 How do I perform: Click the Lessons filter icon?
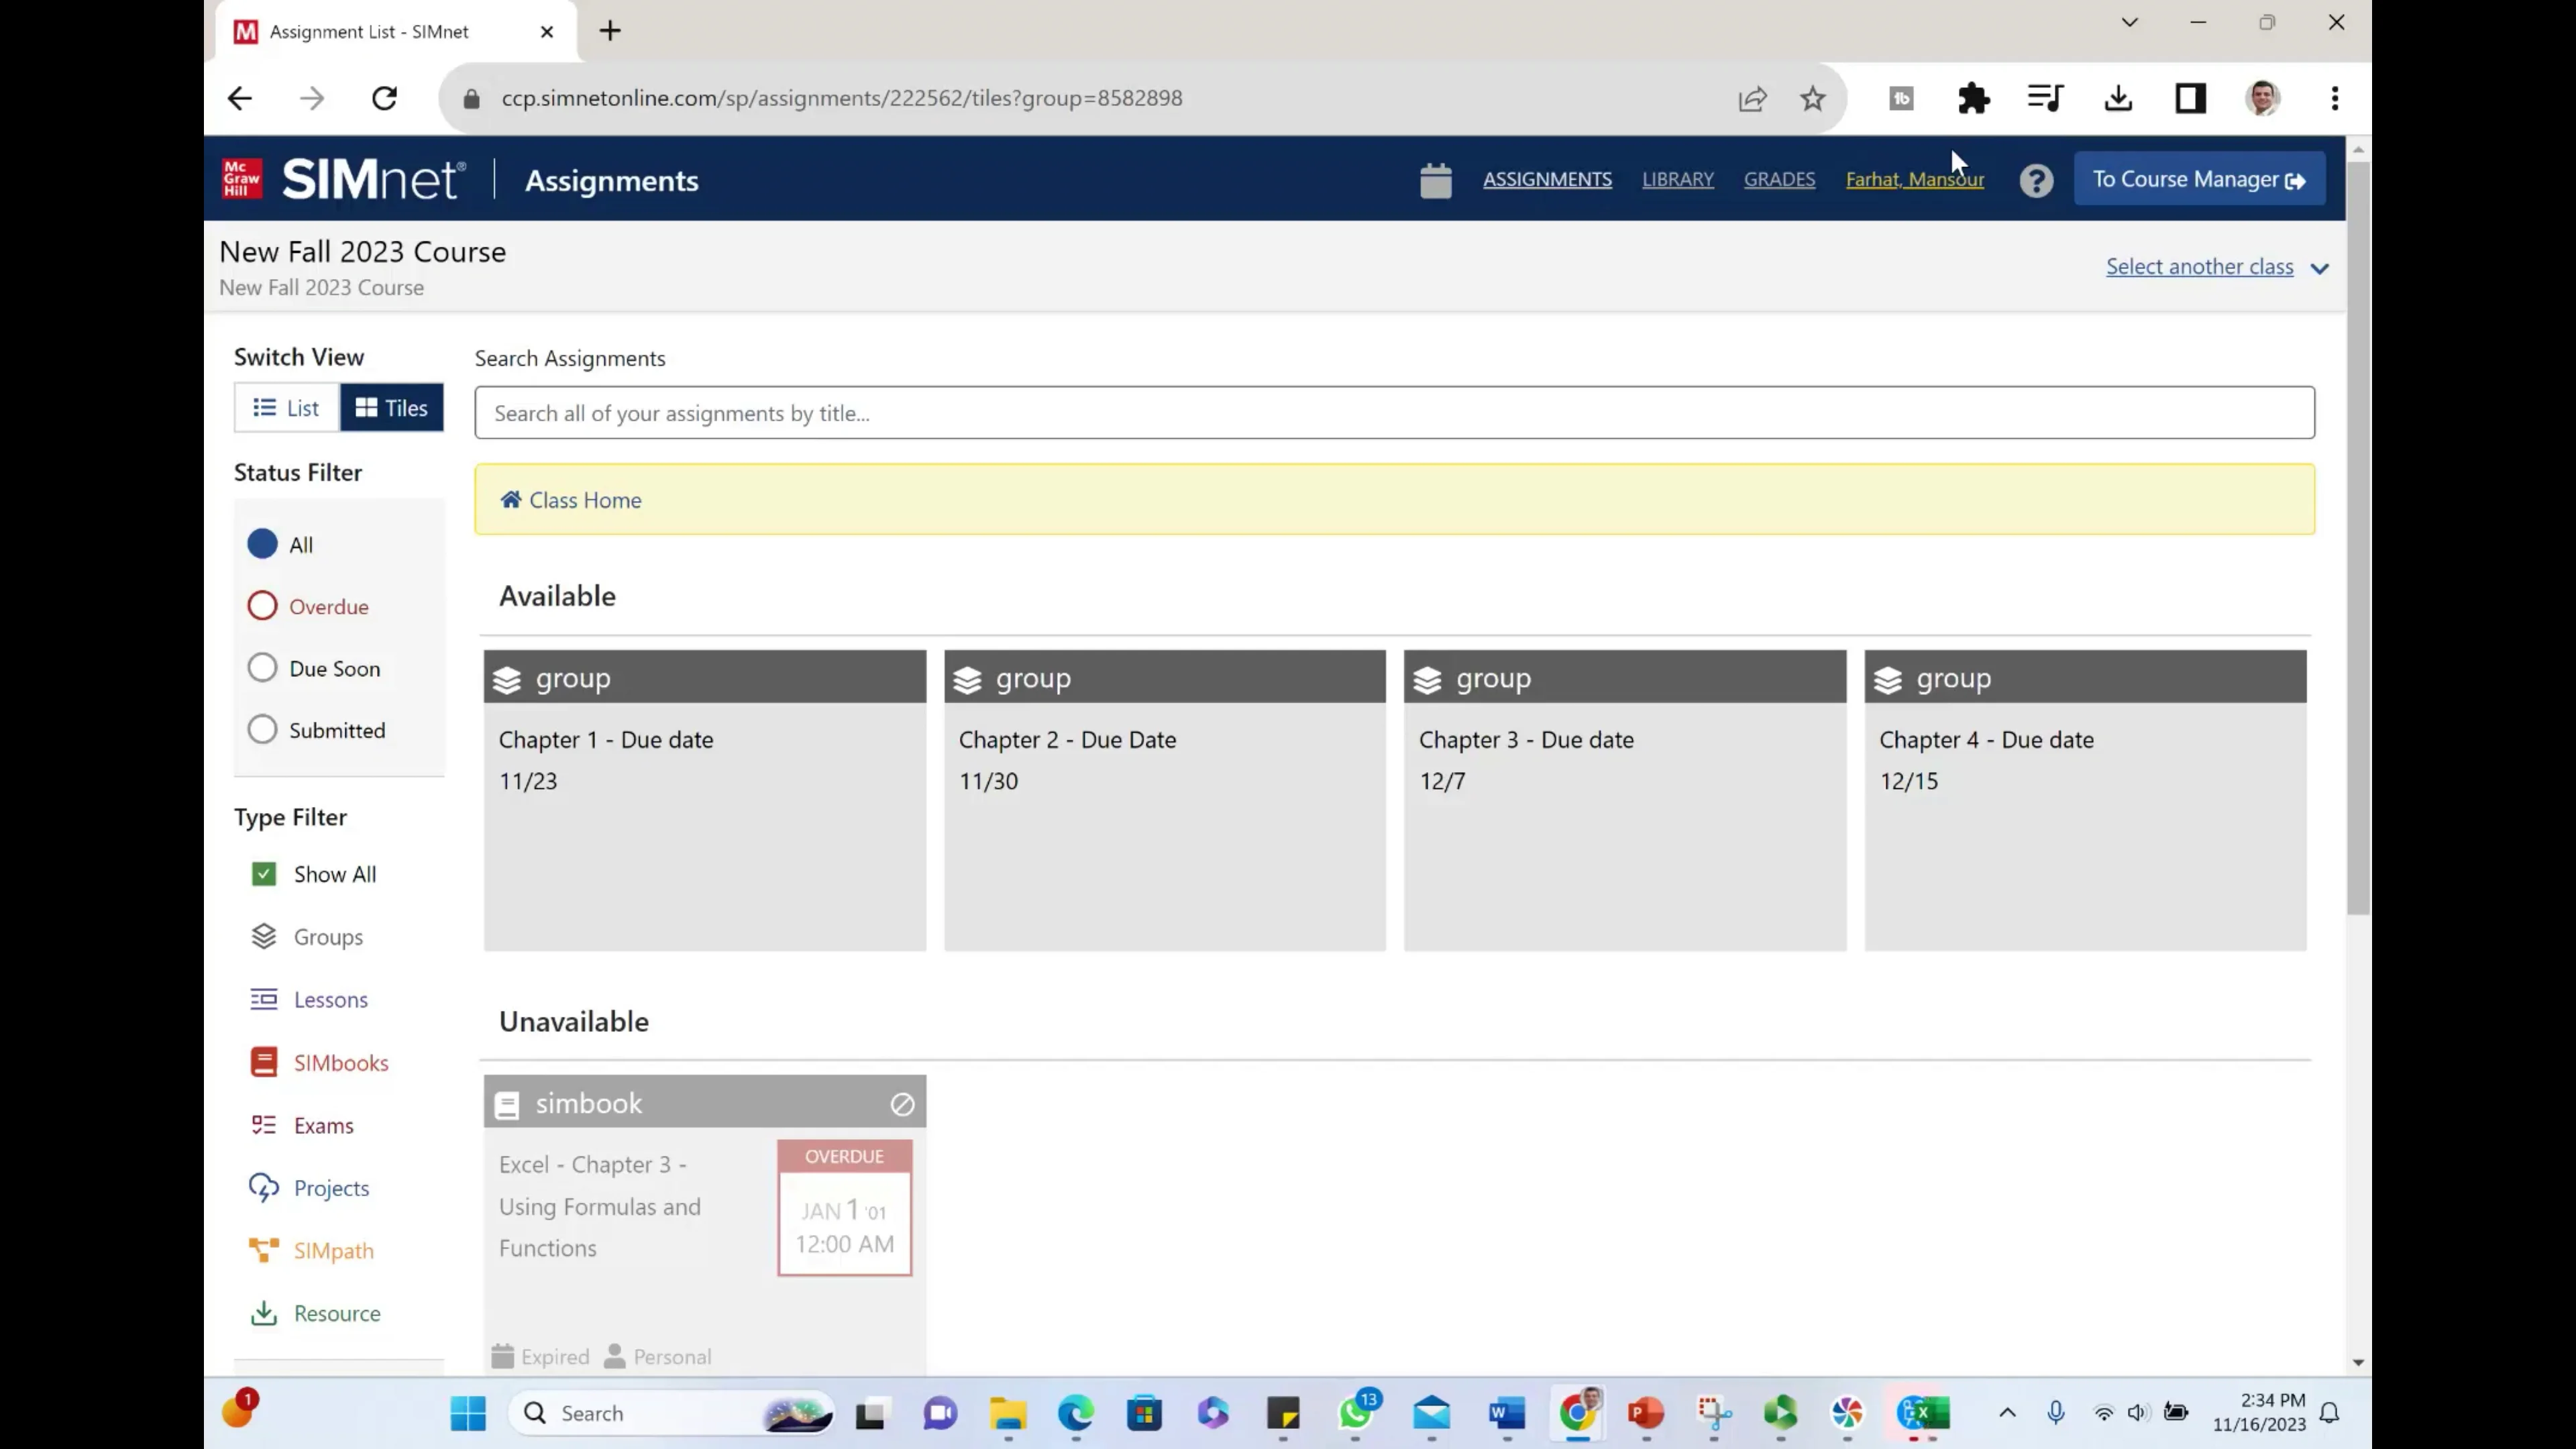(263, 999)
